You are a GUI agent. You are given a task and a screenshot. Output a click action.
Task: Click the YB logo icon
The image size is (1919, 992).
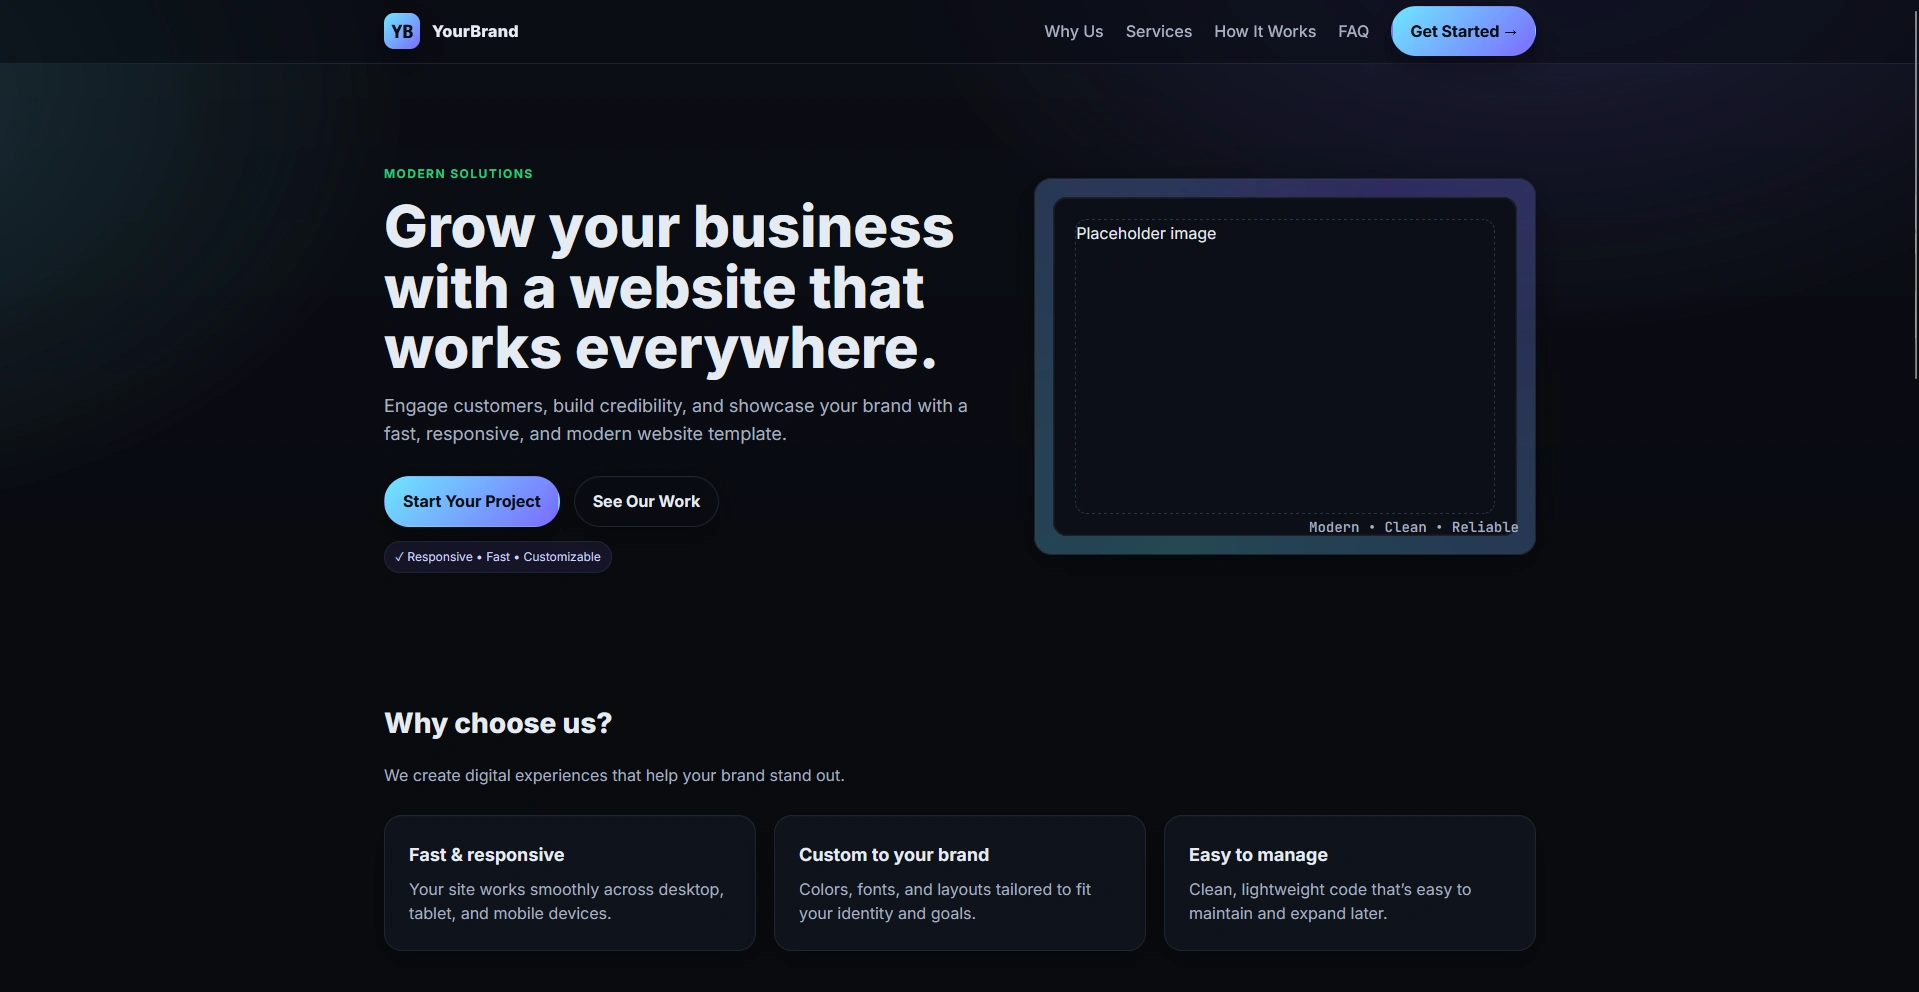coord(402,31)
